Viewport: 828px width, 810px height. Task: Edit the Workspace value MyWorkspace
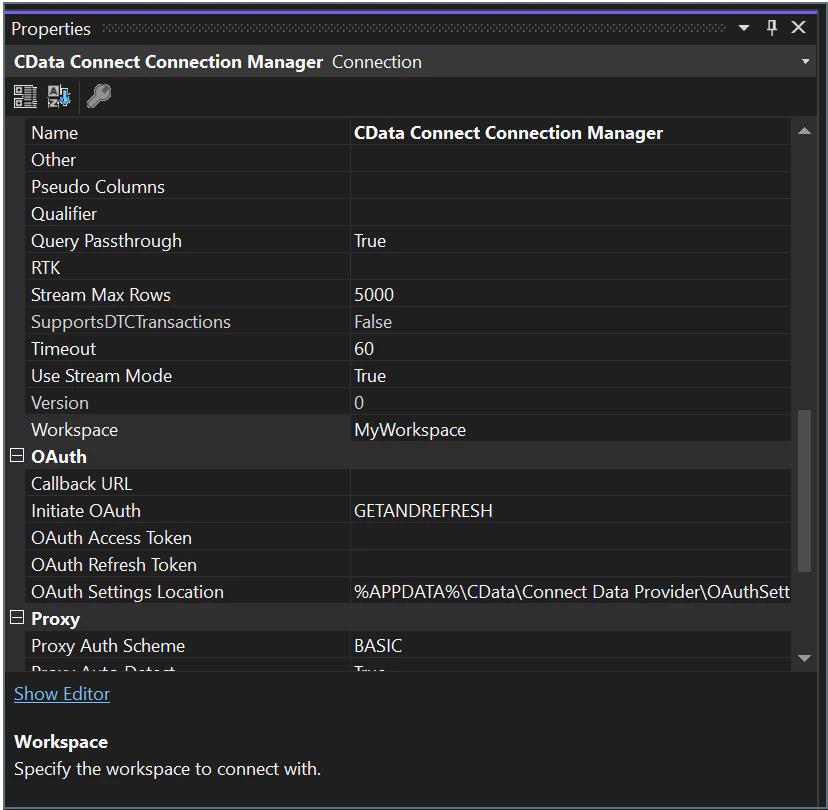point(571,429)
